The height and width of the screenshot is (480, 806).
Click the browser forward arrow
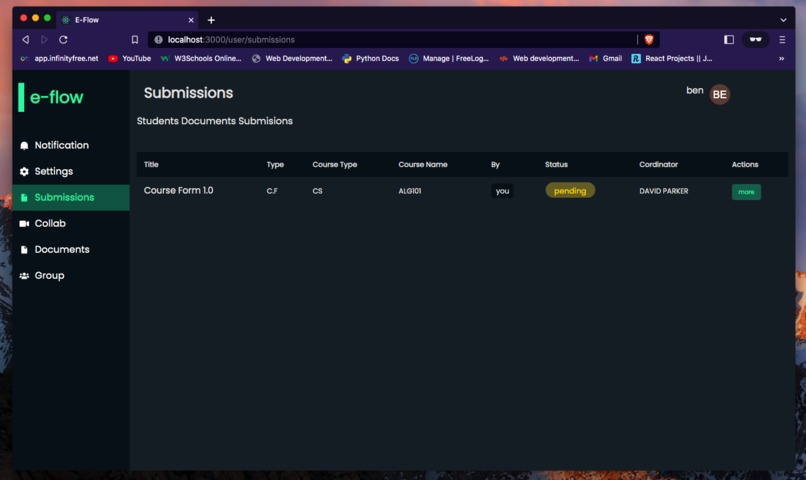(x=44, y=40)
